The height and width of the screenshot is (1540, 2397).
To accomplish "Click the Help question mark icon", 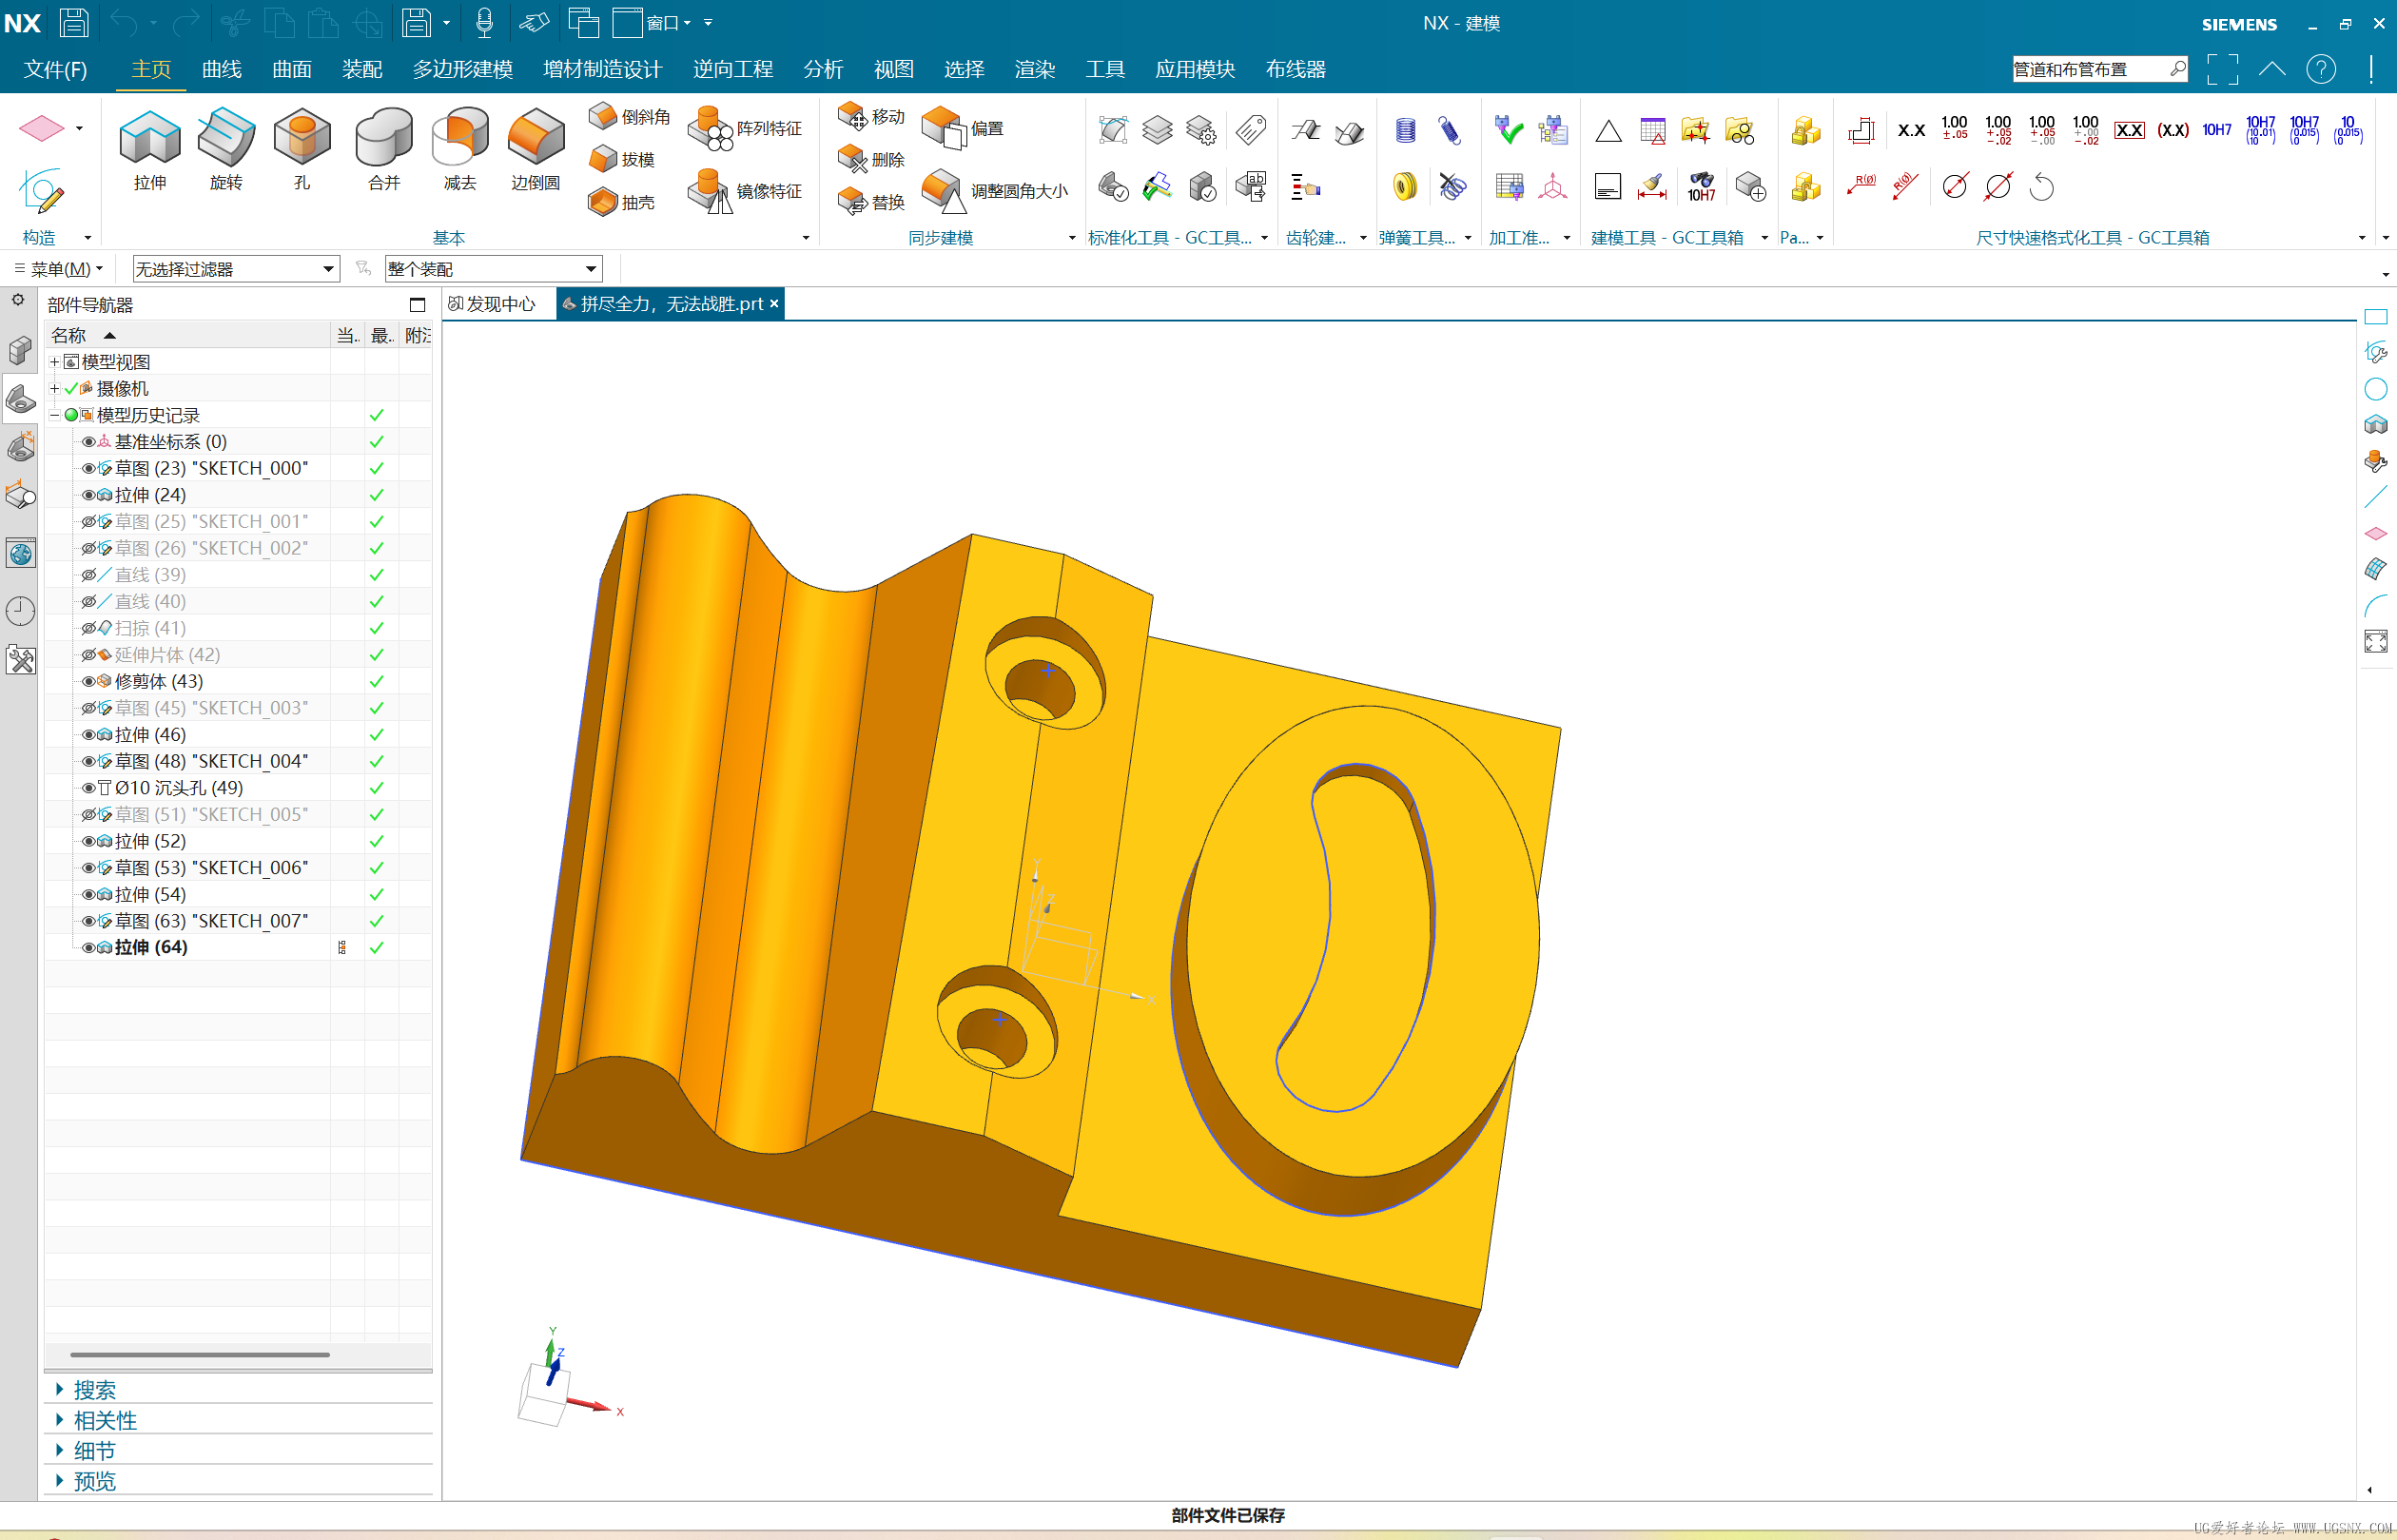I will click(2321, 69).
